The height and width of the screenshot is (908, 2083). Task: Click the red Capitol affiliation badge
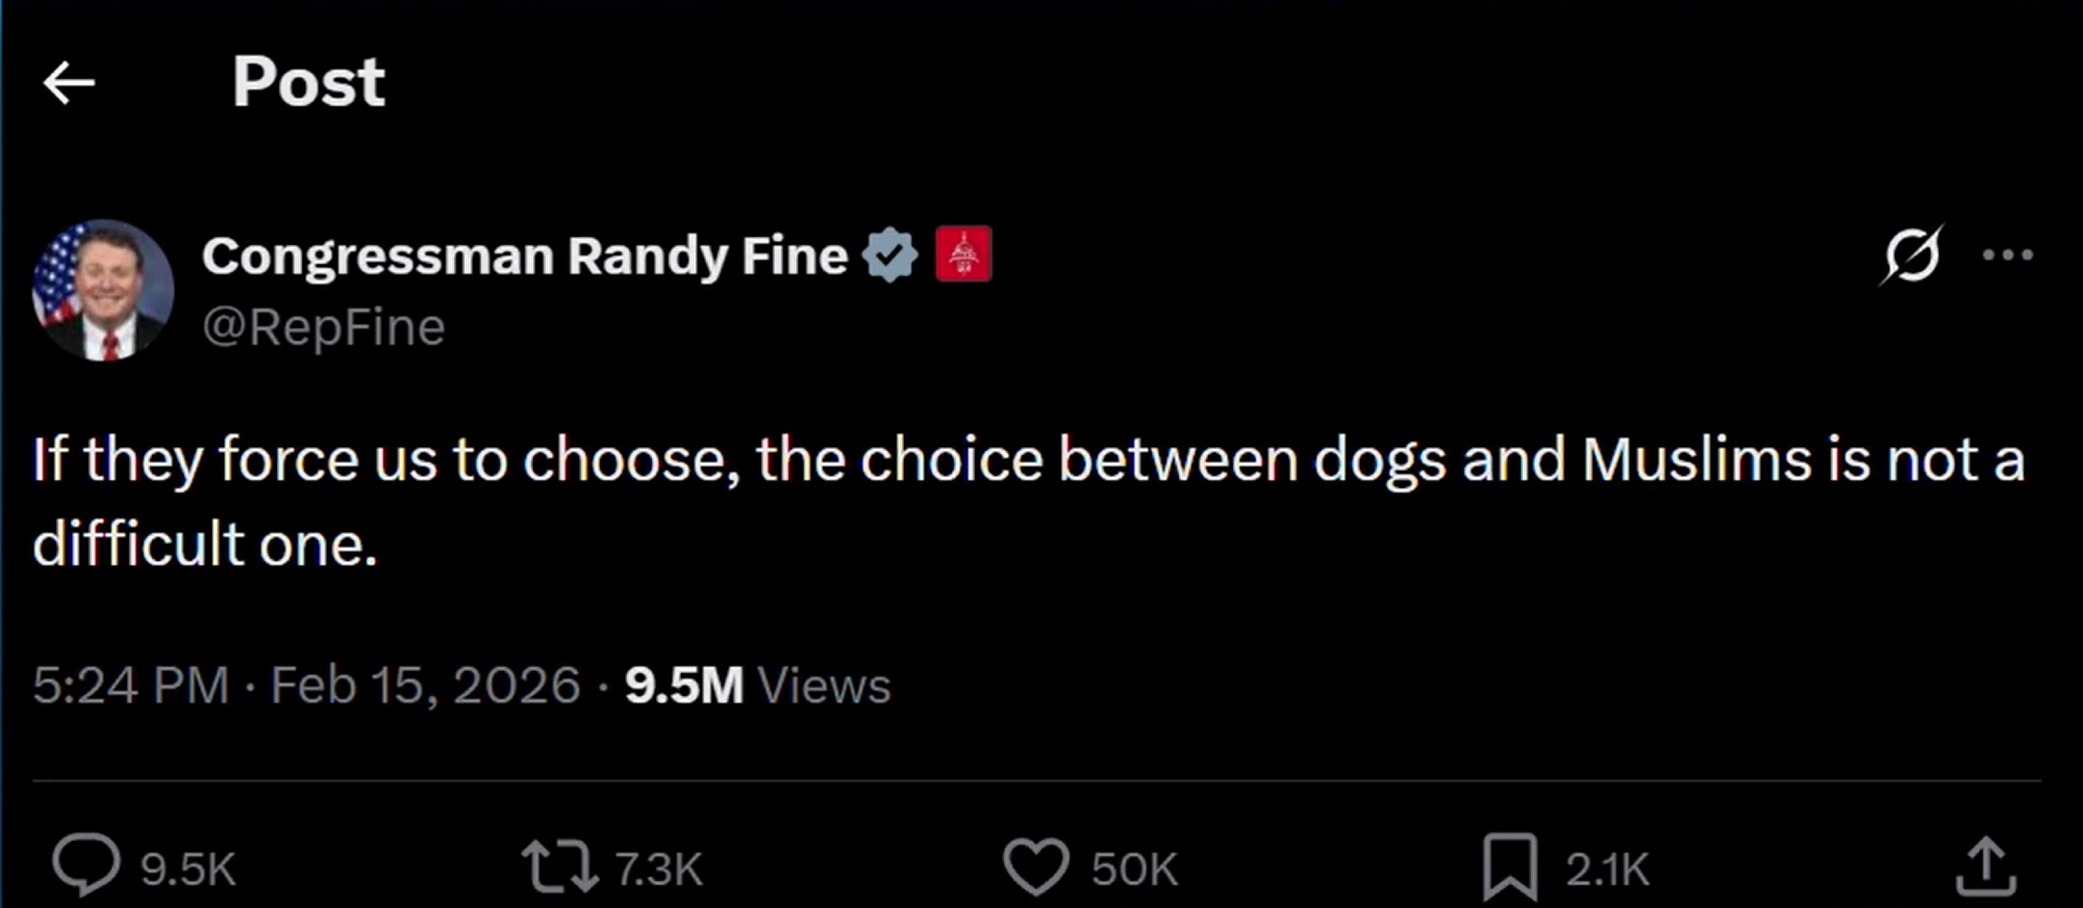click(963, 254)
